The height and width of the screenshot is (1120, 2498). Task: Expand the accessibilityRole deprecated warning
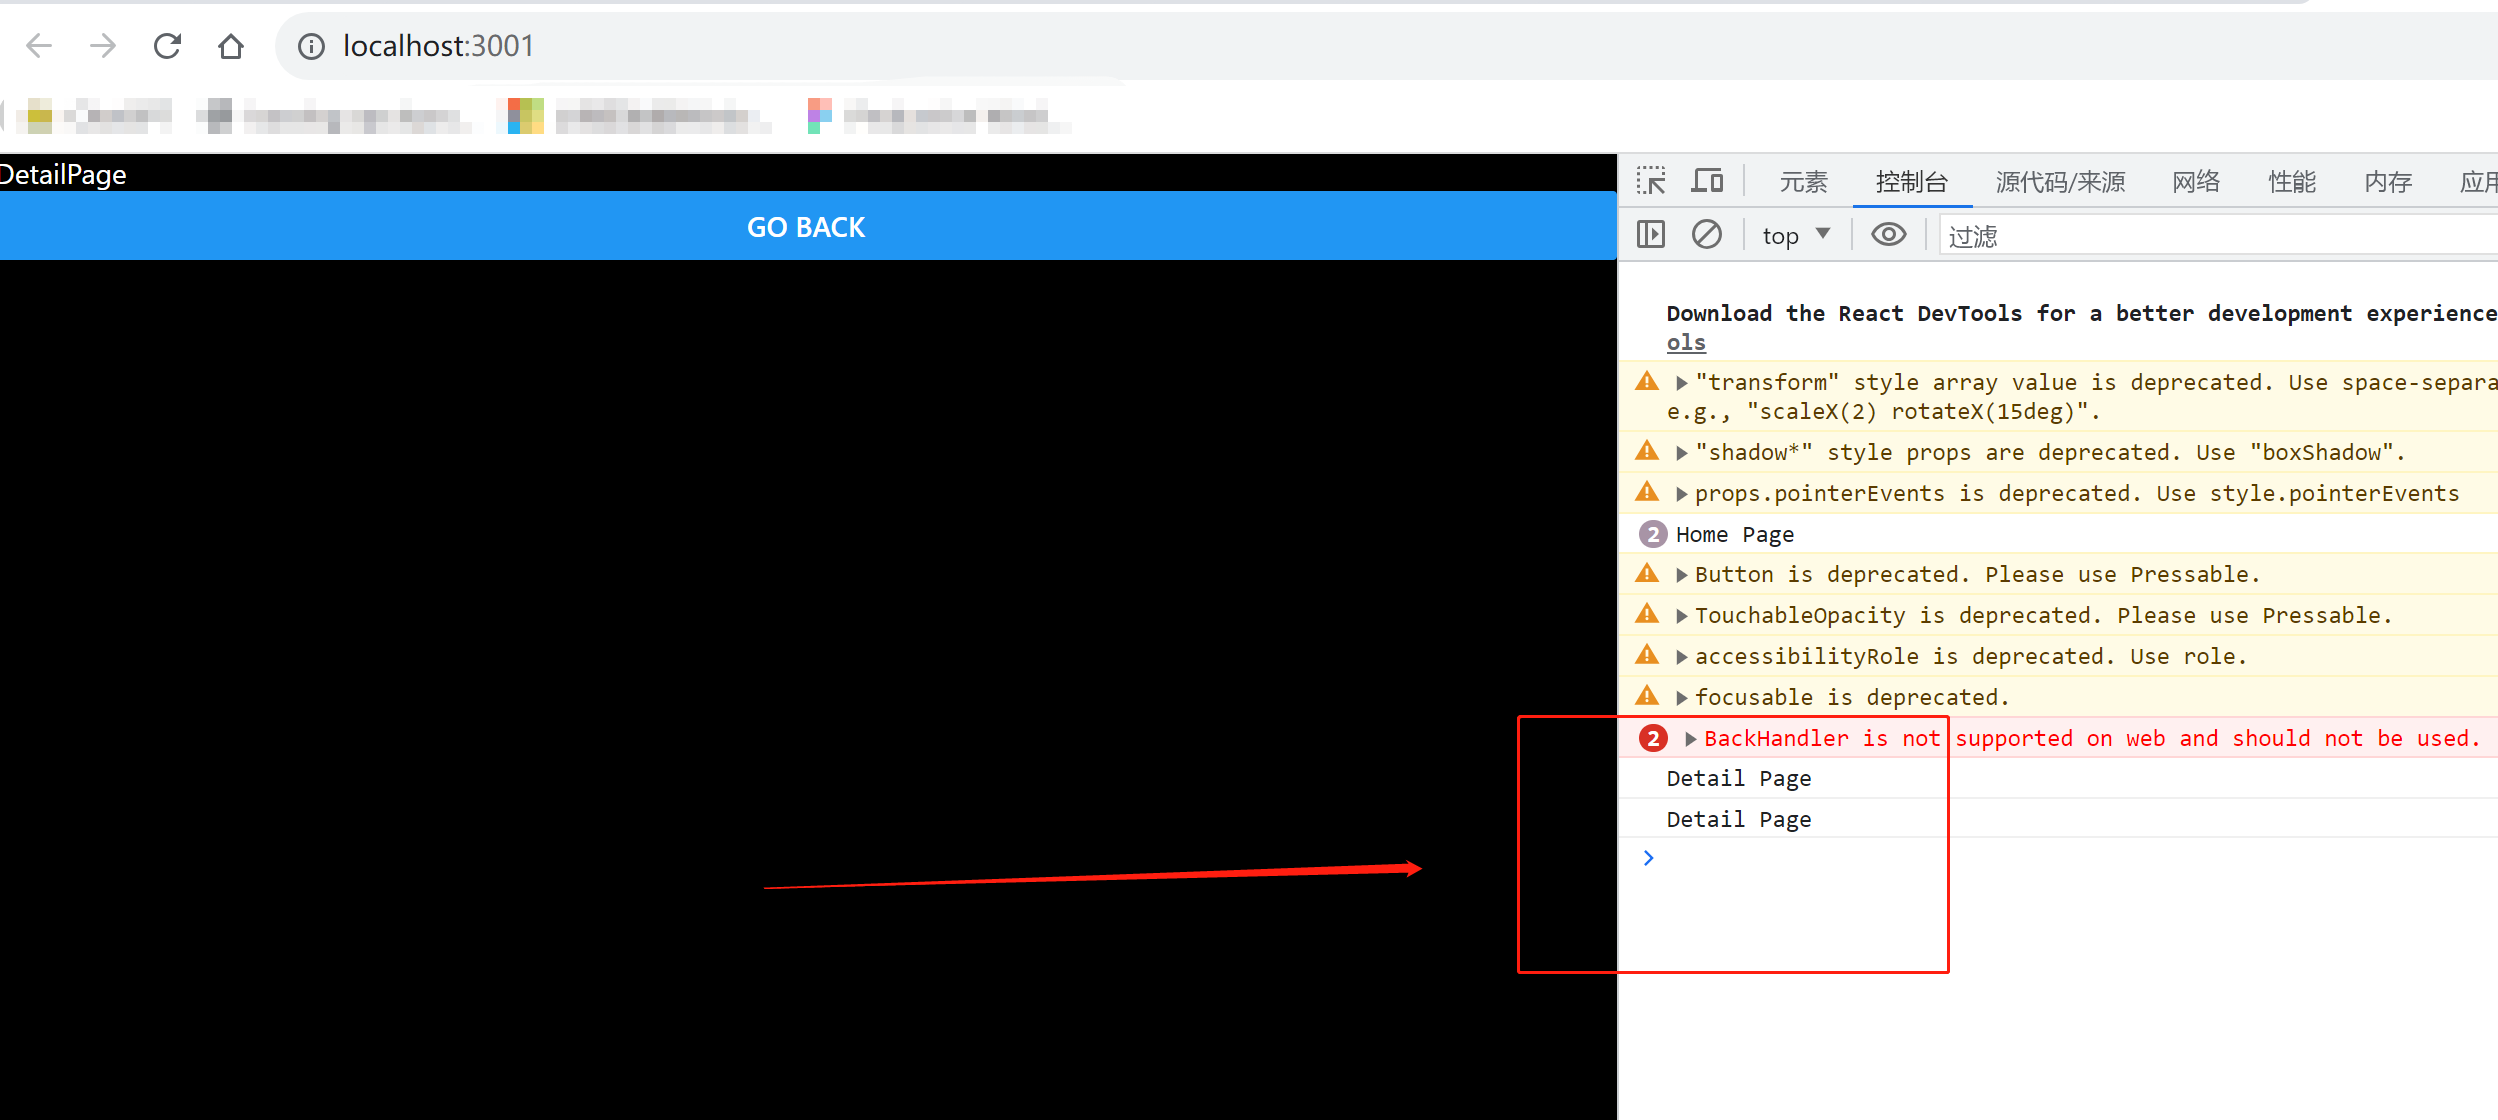(1682, 655)
